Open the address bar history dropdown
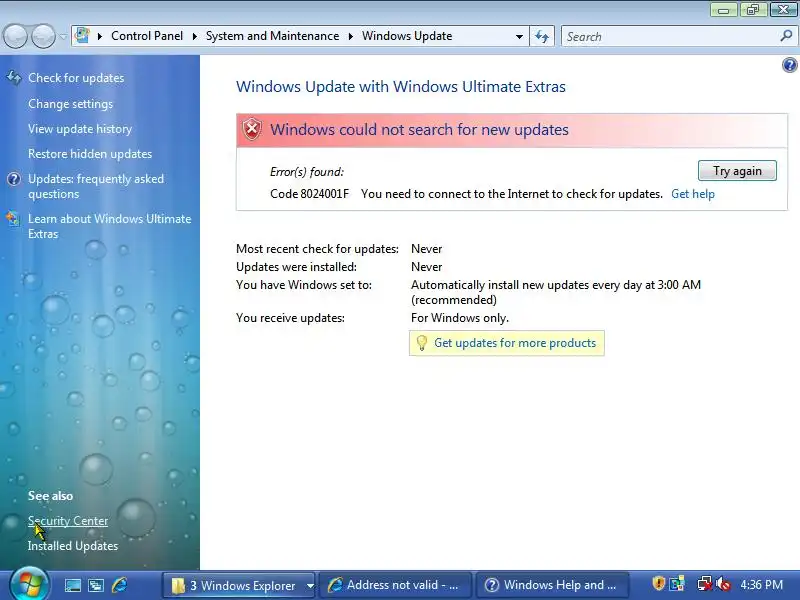The image size is (800, 600). point(519,37)
